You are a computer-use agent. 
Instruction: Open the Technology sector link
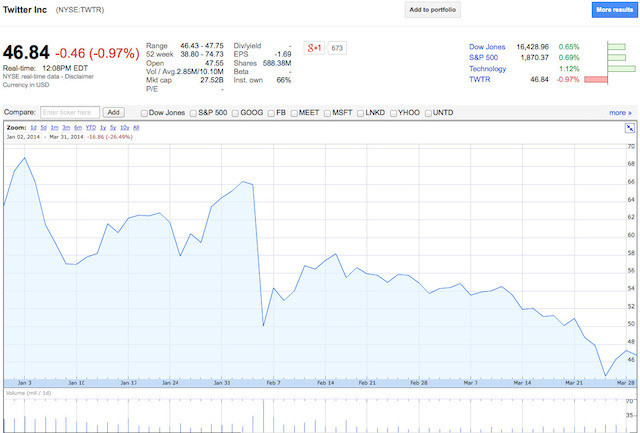[487, 69]
